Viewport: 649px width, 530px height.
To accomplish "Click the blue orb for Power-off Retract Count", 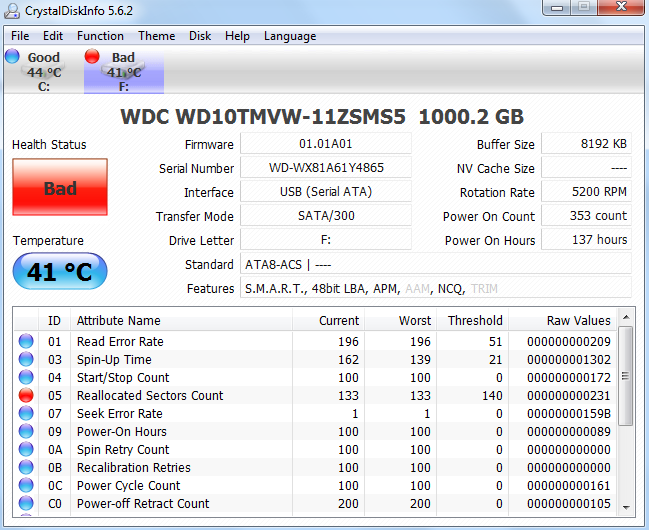I will pos(26,504).
